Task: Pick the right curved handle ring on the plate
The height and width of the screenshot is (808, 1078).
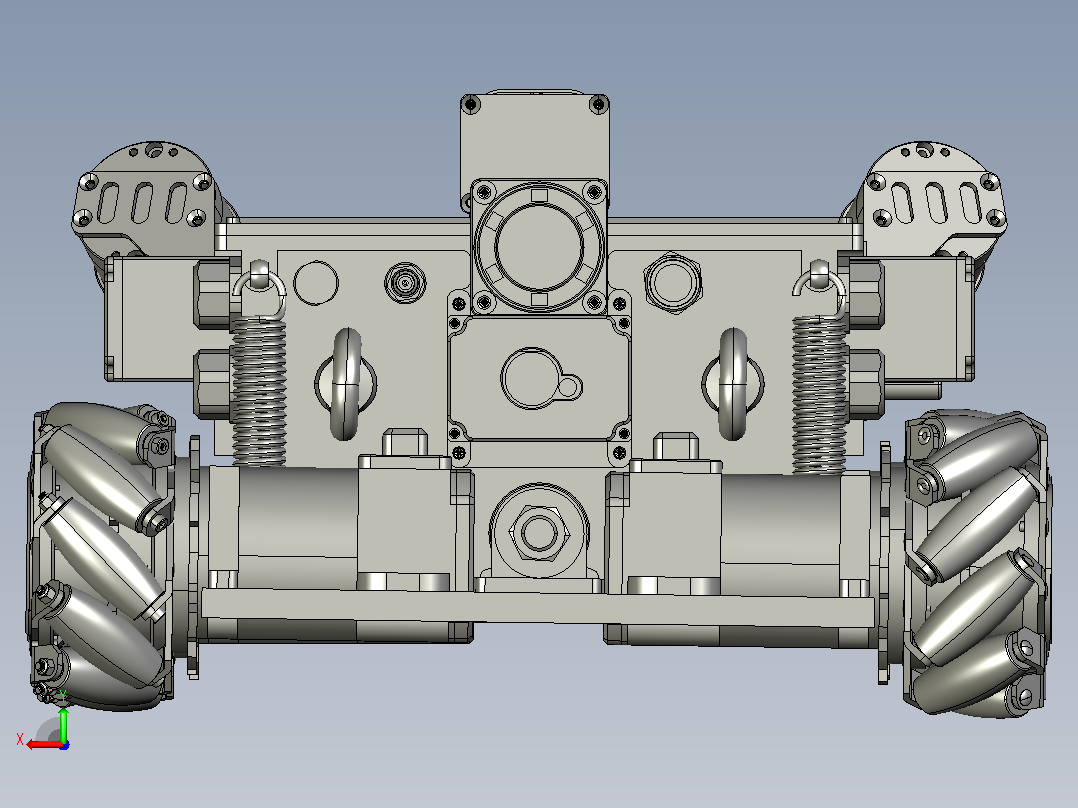Action: (x=733, y=384)
